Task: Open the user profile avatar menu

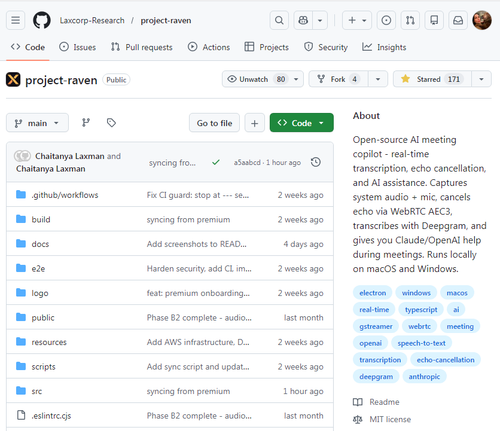Action: tap(482, 20)
